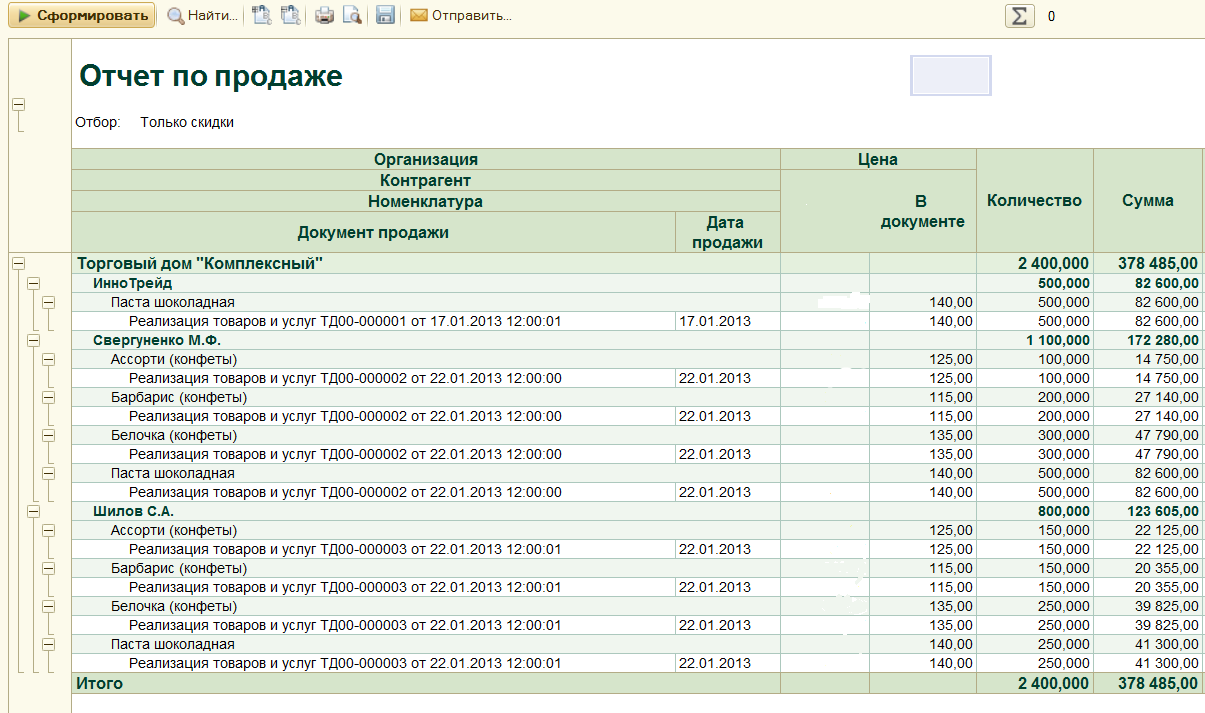Open print preview icon
Image resolution: width=1205 pixels, height=713 pixels.
coord(352,16)
